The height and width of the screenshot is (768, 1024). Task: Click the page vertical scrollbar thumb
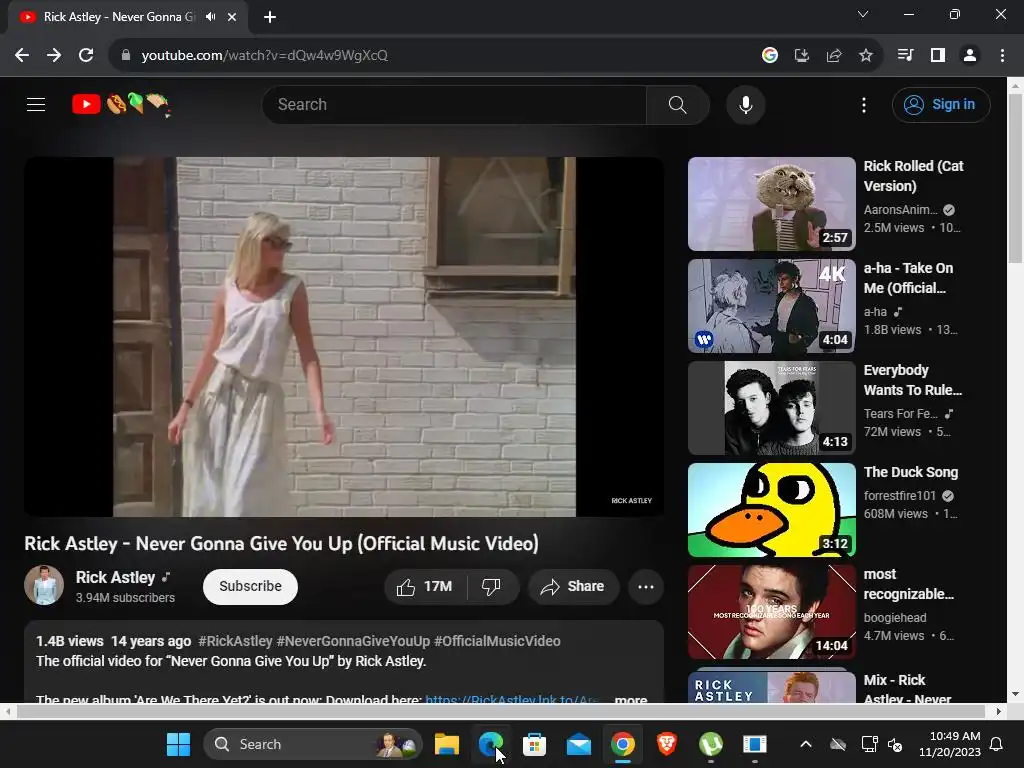(x=1016, y=178)
